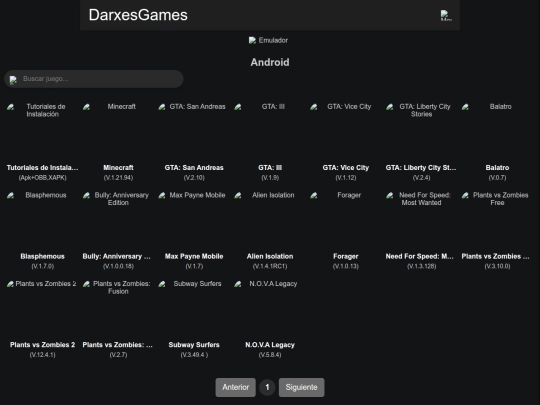The width and height of the screenshot is (540, 405).
Task: Click Subway Surfers version (V.3.49.4)
Action: click(194, 355)
